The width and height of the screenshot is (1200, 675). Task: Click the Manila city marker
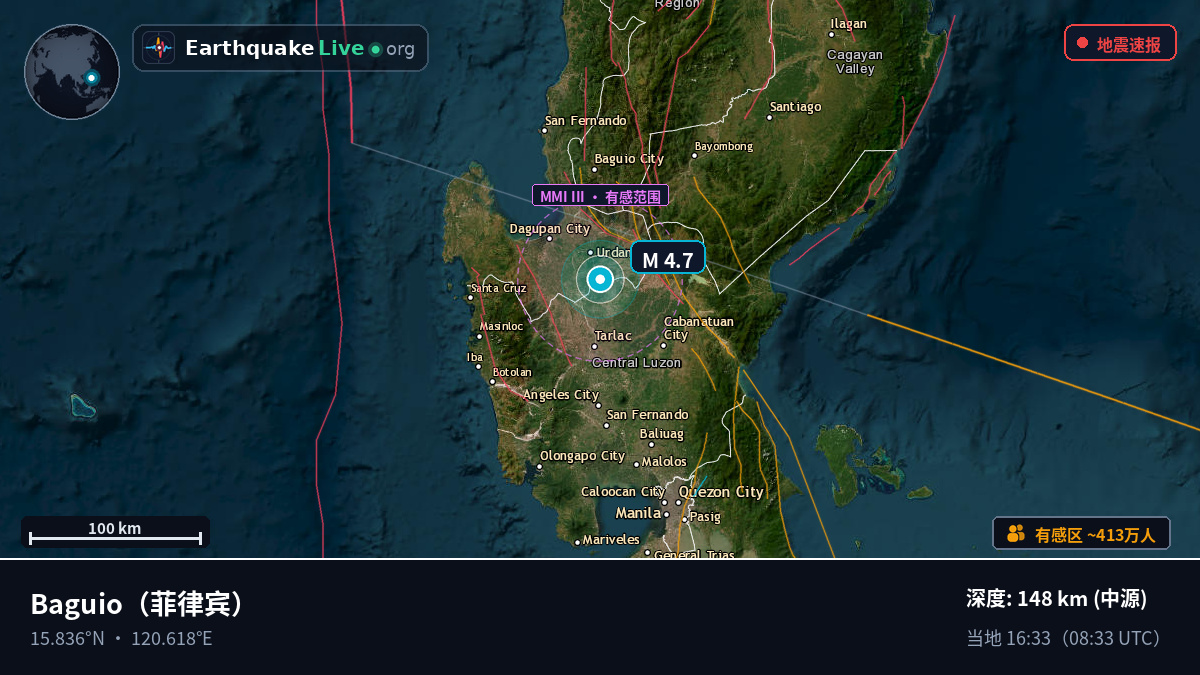point(666,513)
